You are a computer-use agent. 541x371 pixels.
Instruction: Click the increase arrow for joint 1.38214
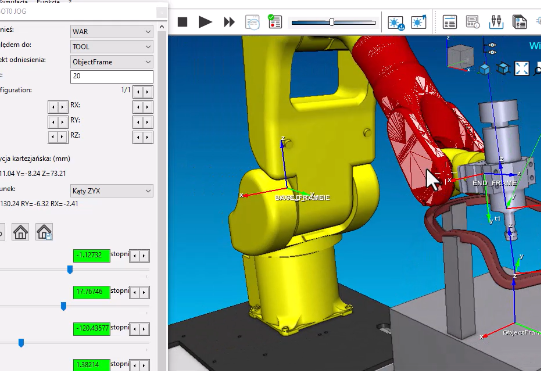point(144,365)
